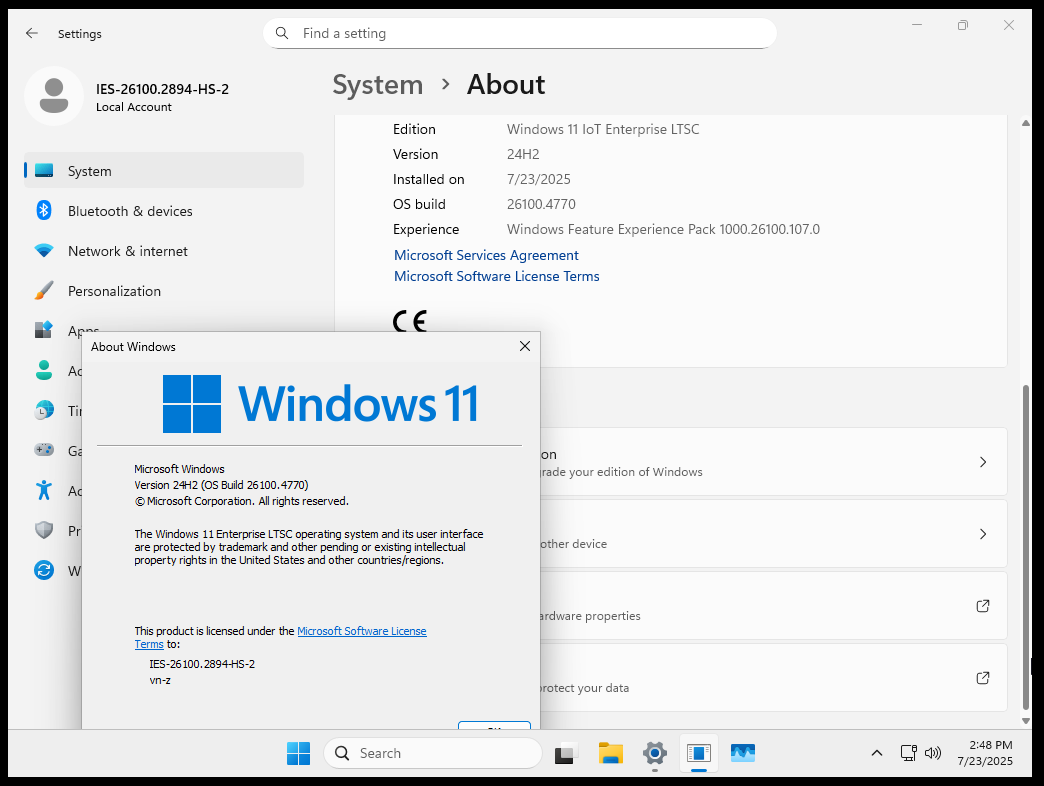This screenshot has height=786, width=1044.
Task: Click the taskbar Search box
Action: [433, 753]
